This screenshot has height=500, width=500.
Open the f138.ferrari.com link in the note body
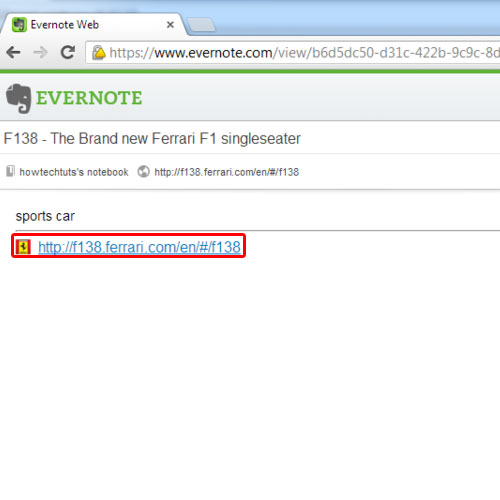(x=139, y=247)
